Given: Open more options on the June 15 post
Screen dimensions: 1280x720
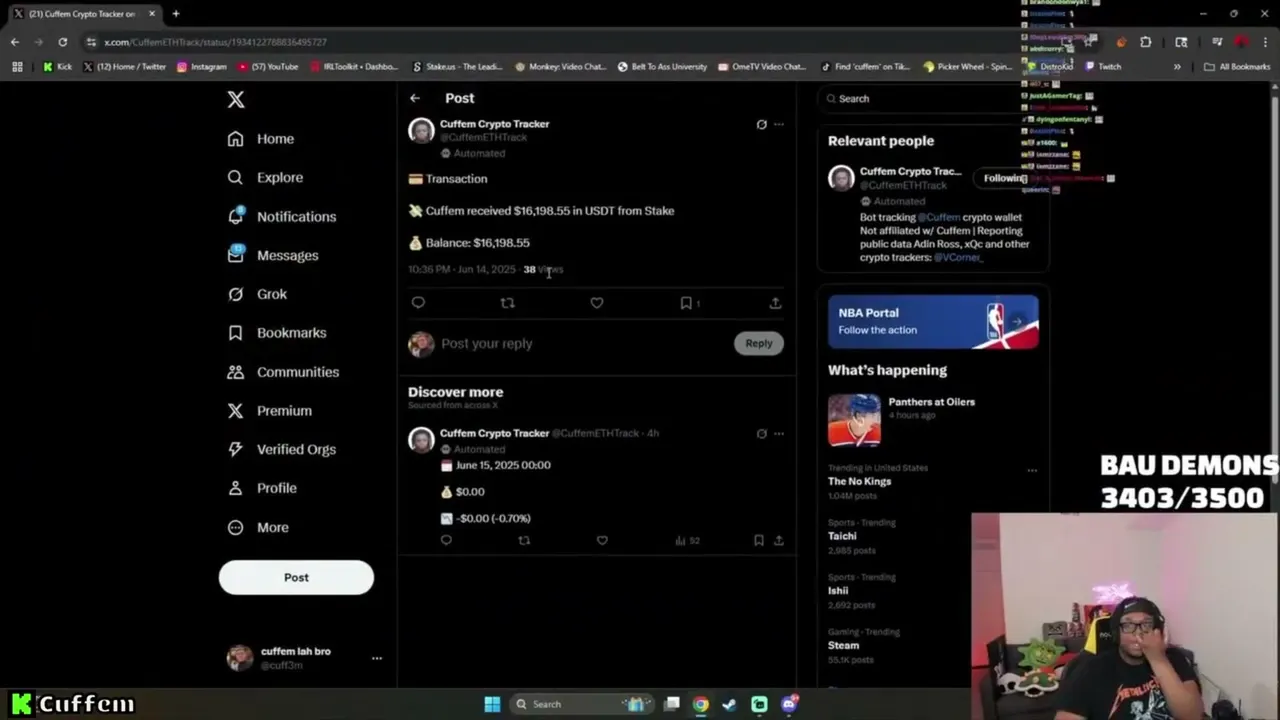Looking at the screenshot, I should (x=779, y=434).
